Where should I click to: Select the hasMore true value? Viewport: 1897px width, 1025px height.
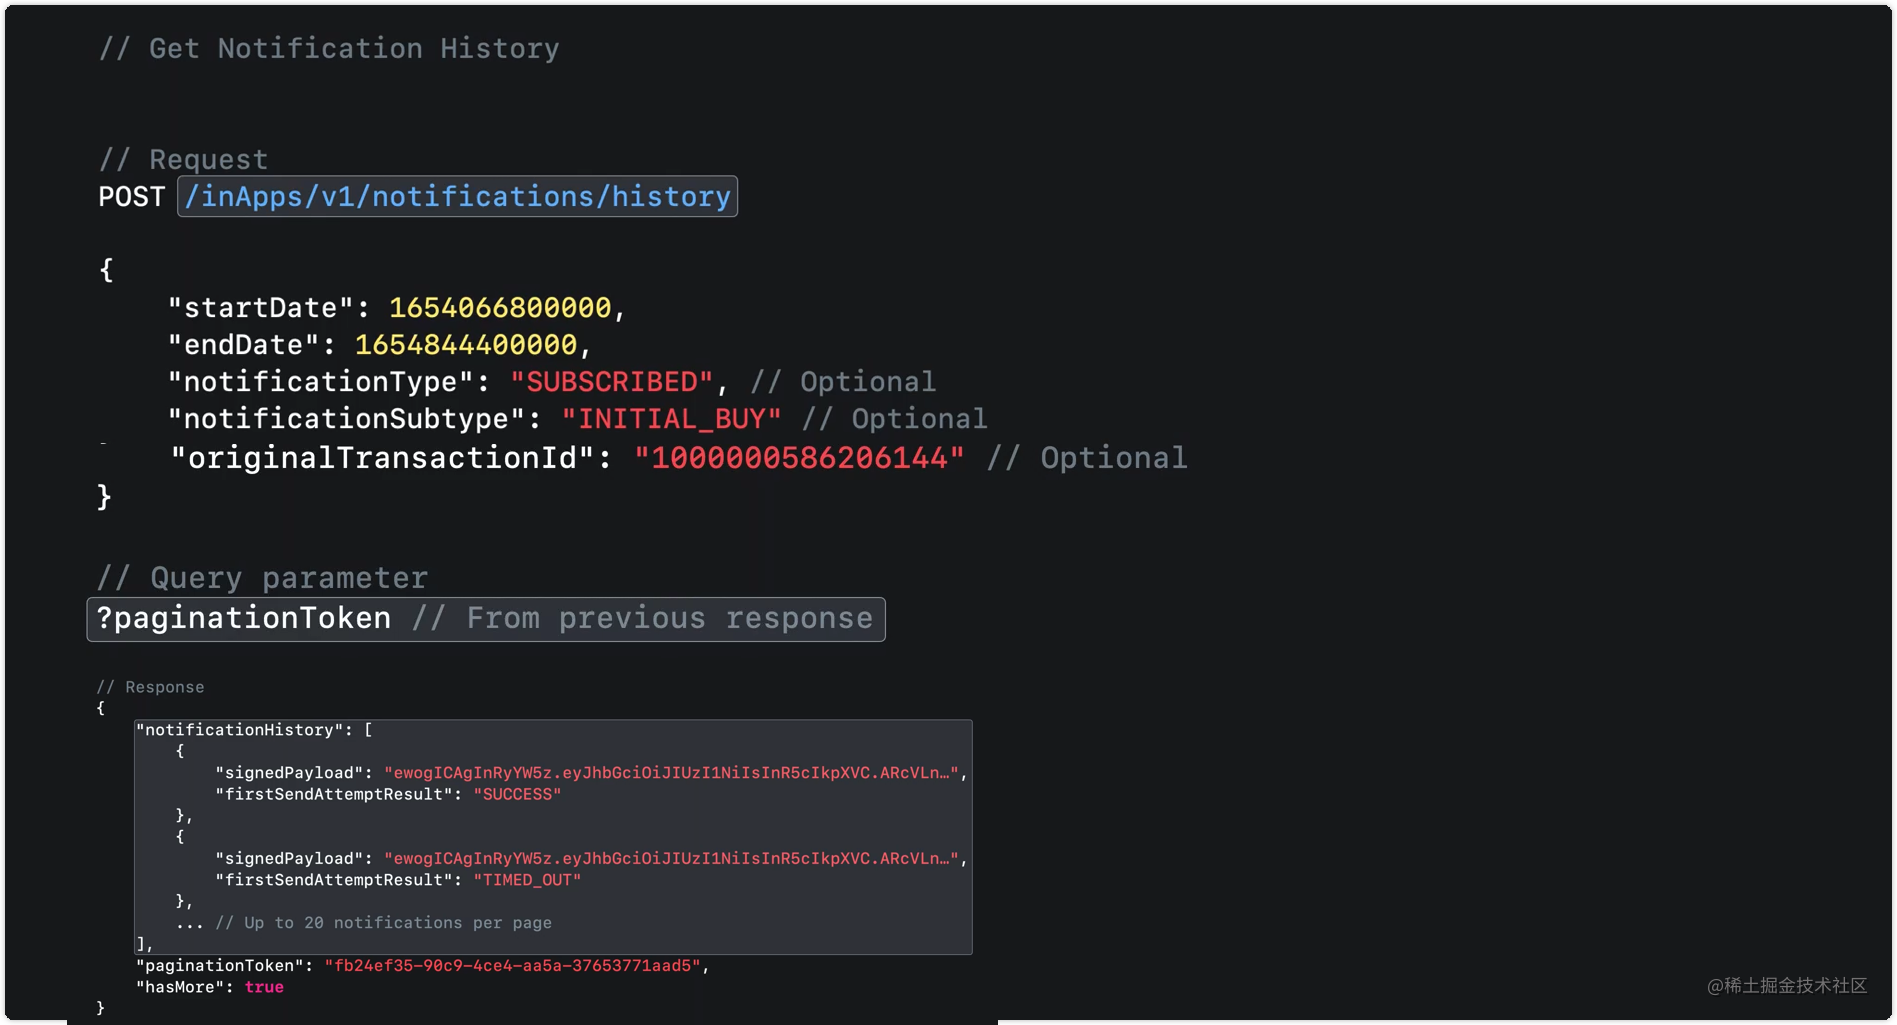(264, 987)
